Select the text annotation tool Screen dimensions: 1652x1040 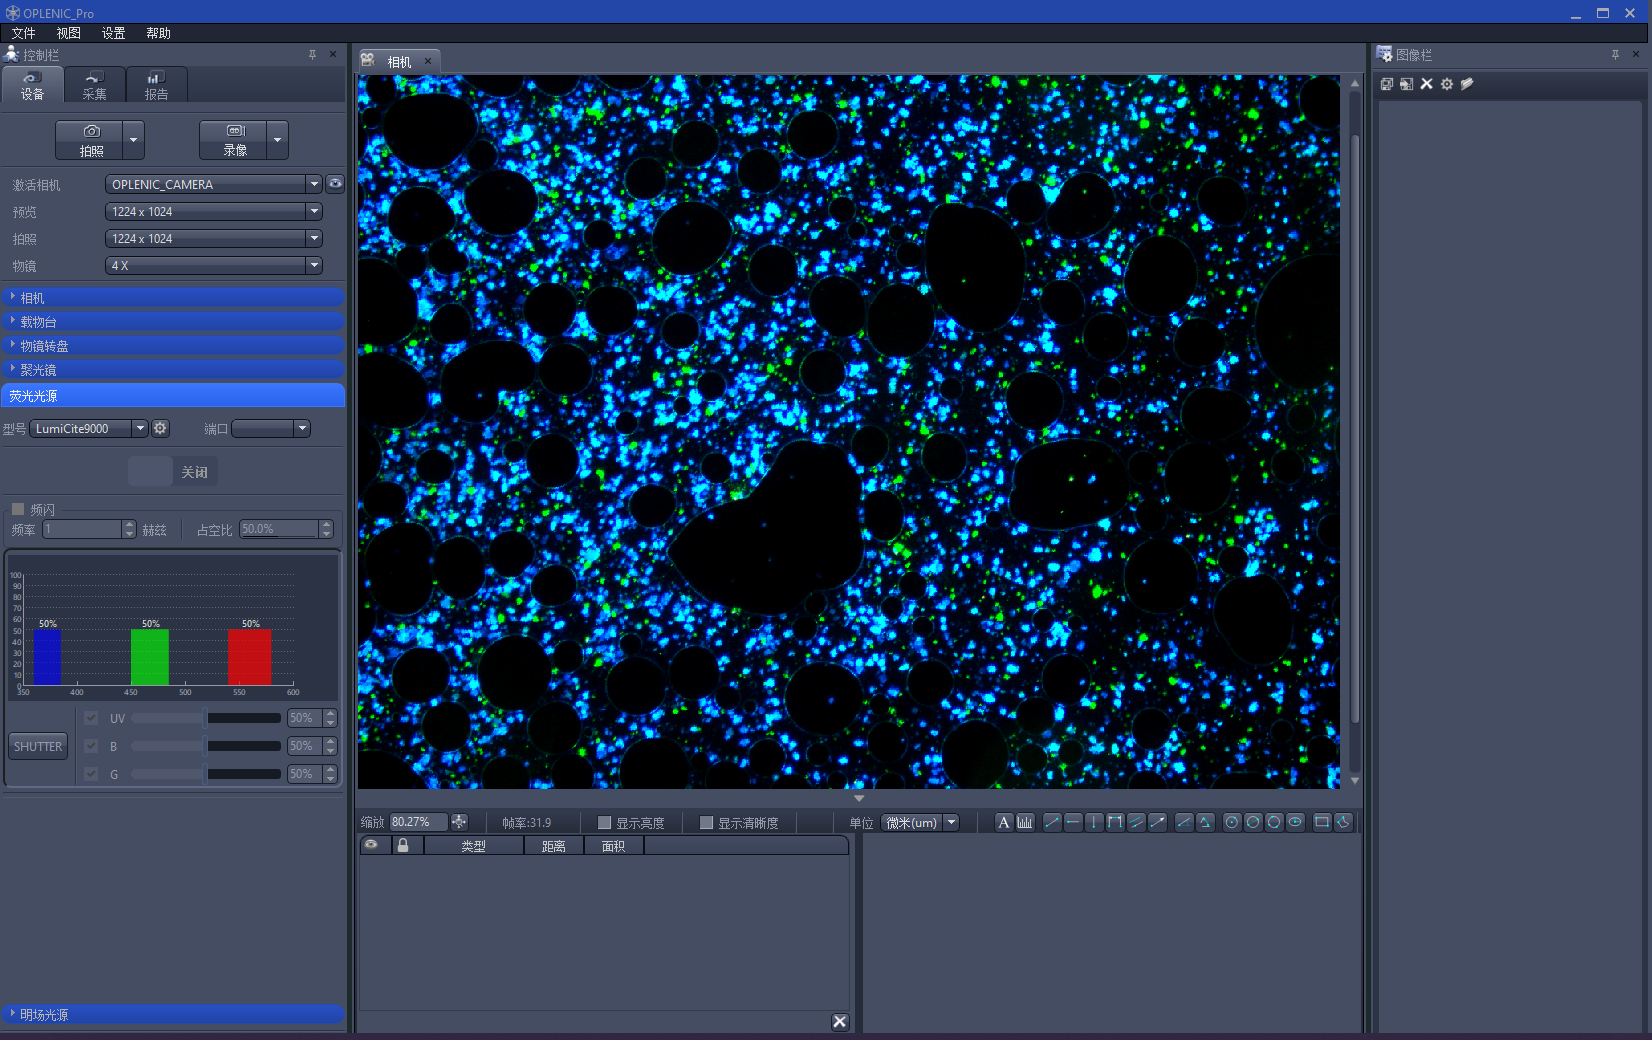pos(1003,822)
